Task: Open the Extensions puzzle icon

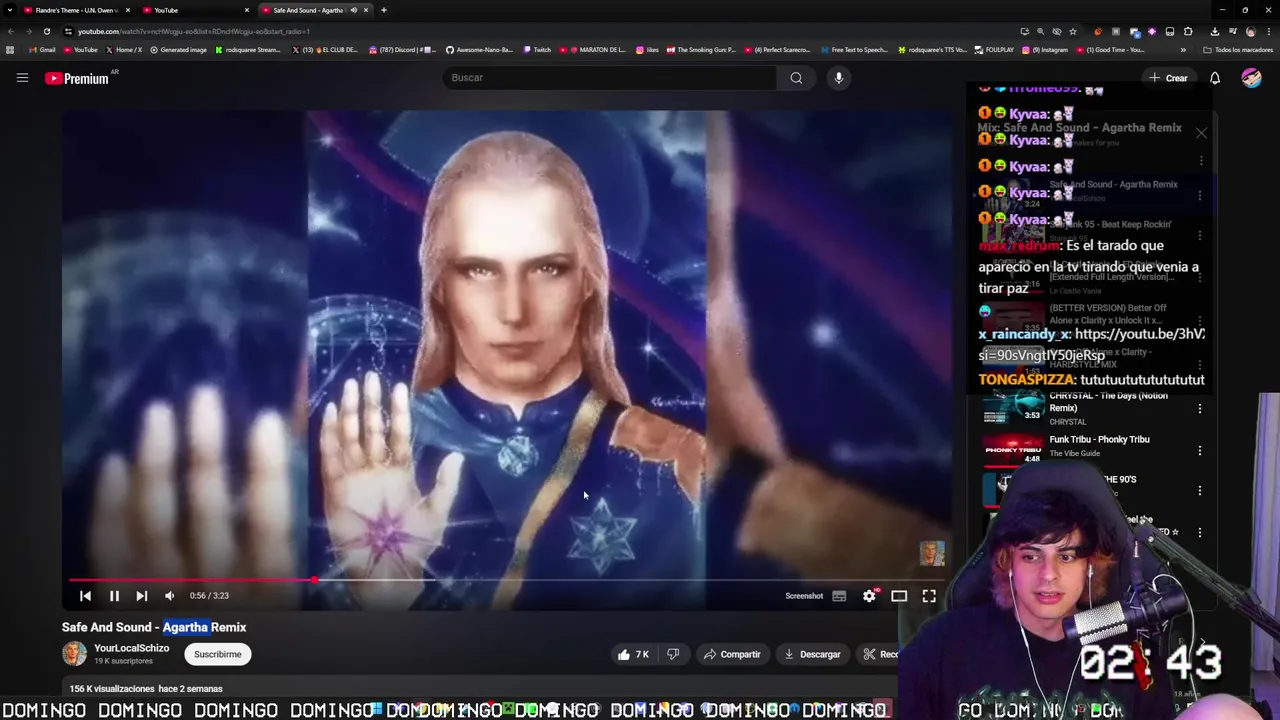Action: 1188,31
